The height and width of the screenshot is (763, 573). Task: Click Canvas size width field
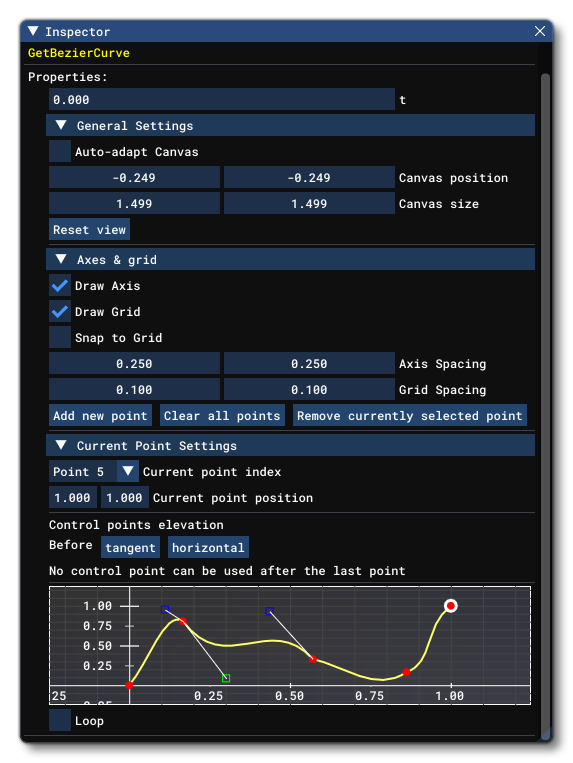[x=134, y=203]
